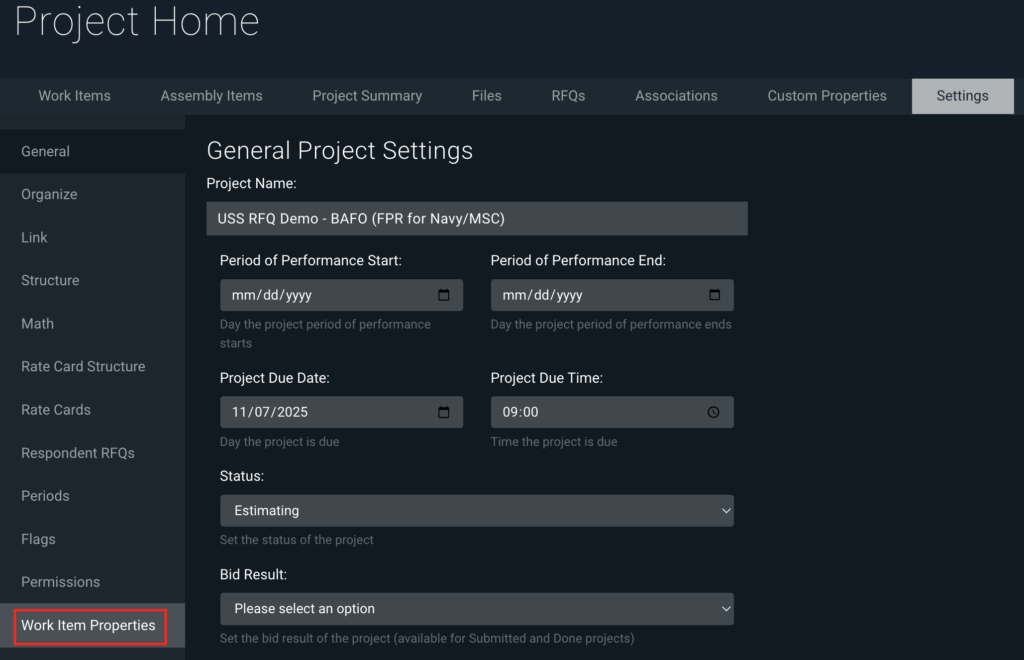
Task: Open the Assembly Items tab
Action: point(211,96)
